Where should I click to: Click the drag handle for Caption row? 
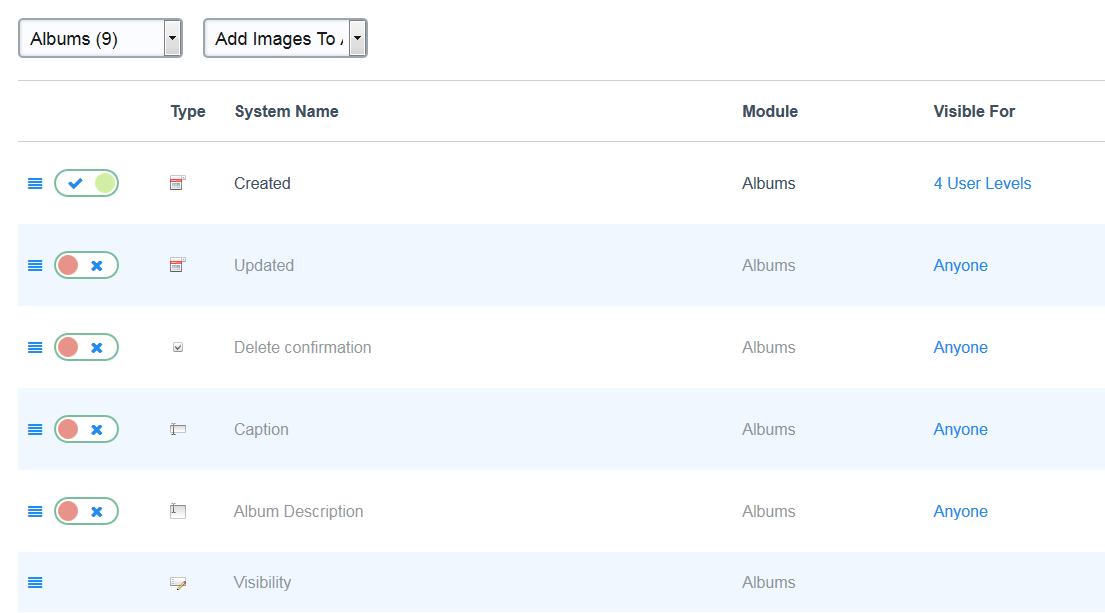(35, 430)
